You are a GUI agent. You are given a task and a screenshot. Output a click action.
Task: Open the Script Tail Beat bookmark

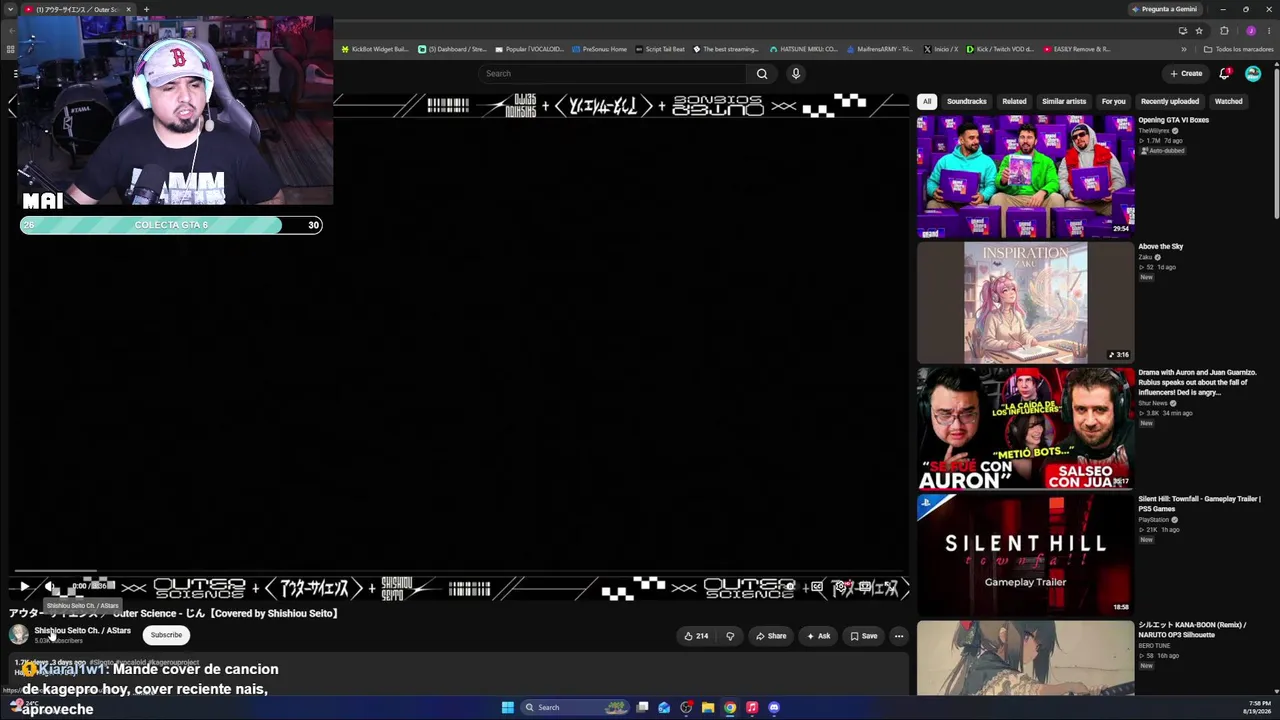tap(660, 49)
